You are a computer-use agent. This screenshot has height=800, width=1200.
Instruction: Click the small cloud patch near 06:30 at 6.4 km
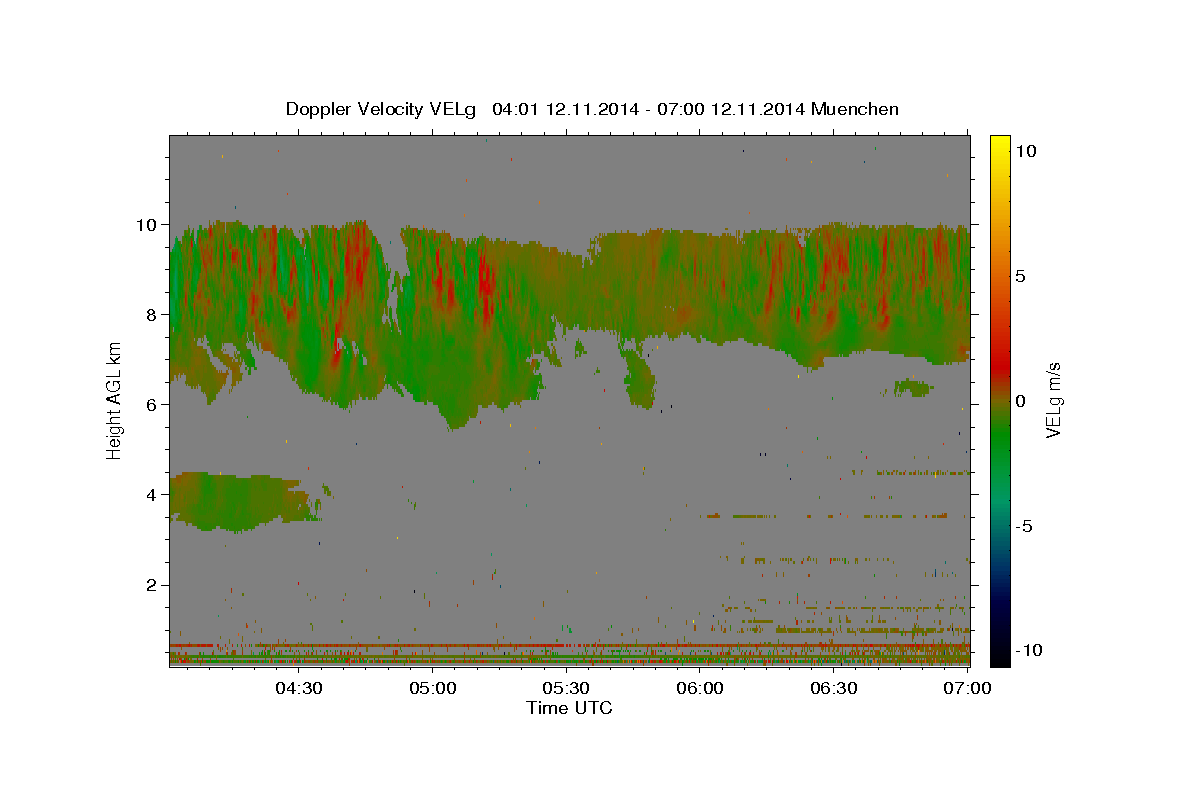[x=912, y=387]
